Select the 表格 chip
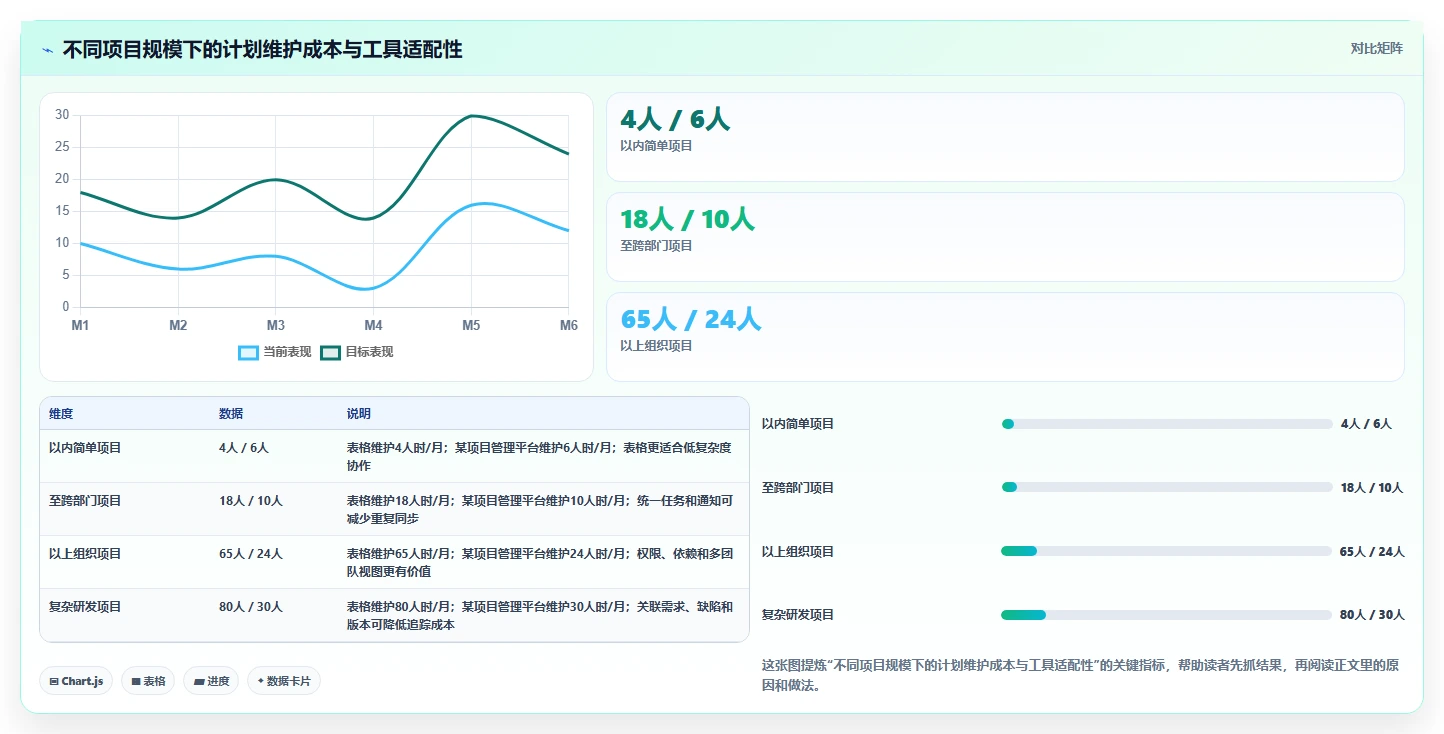Screen dimensions: 1444x734 tap(148, 681)
